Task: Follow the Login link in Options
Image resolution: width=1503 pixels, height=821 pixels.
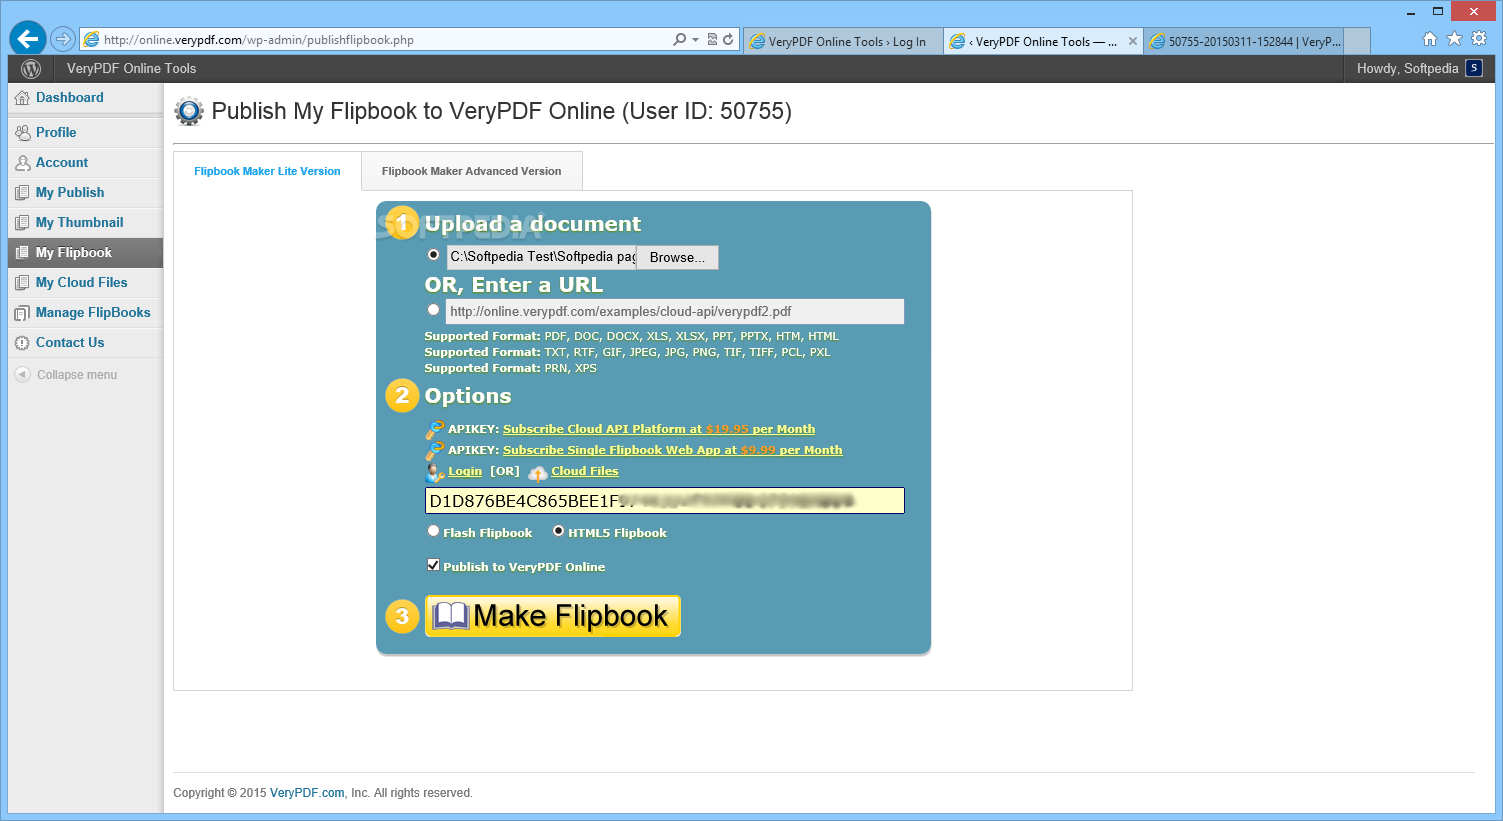Action: point(465,471)
